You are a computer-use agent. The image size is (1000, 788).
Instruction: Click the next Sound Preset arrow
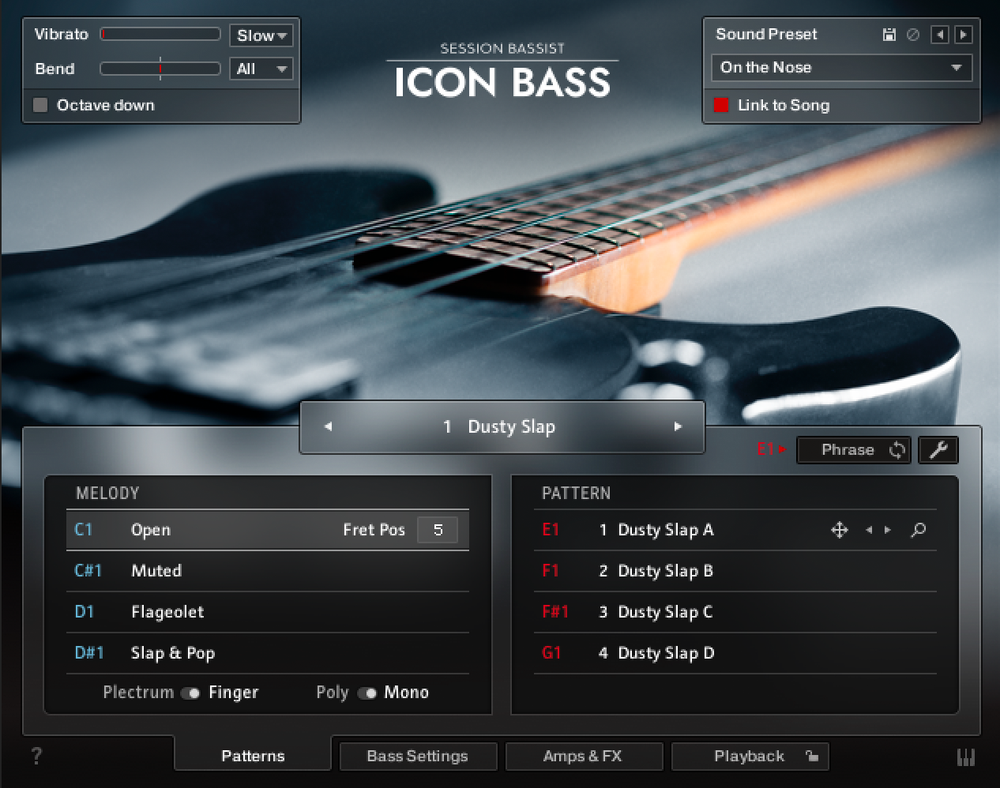click(x=961, y=34)
